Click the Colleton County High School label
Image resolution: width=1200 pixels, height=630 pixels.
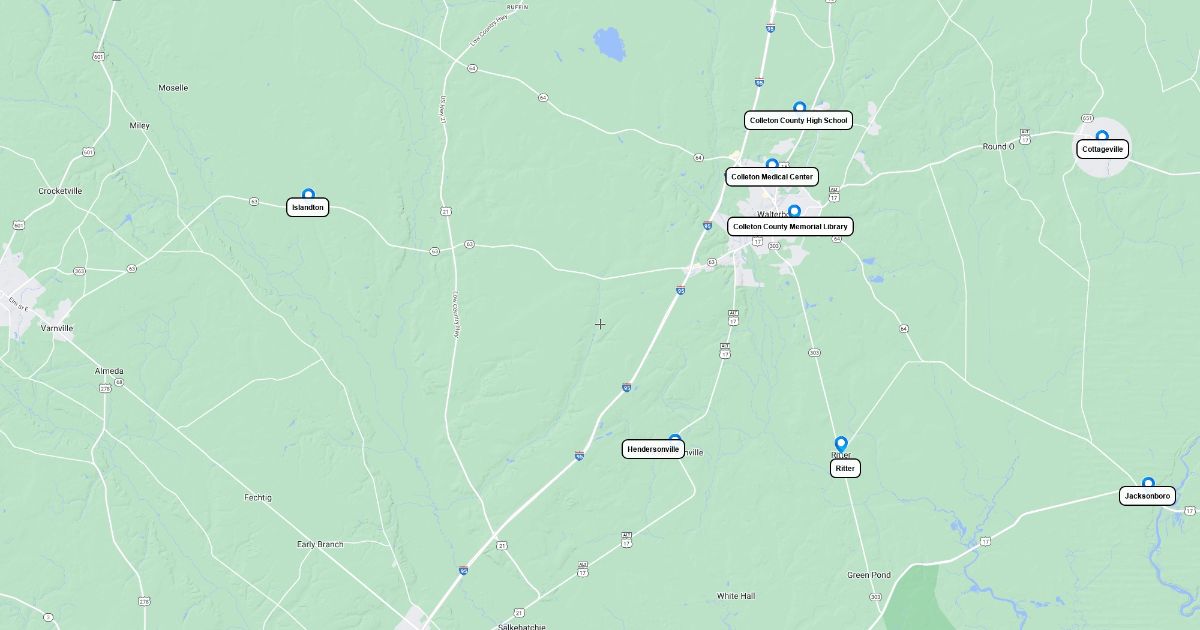pyautogui.click(x=798, y=120)
